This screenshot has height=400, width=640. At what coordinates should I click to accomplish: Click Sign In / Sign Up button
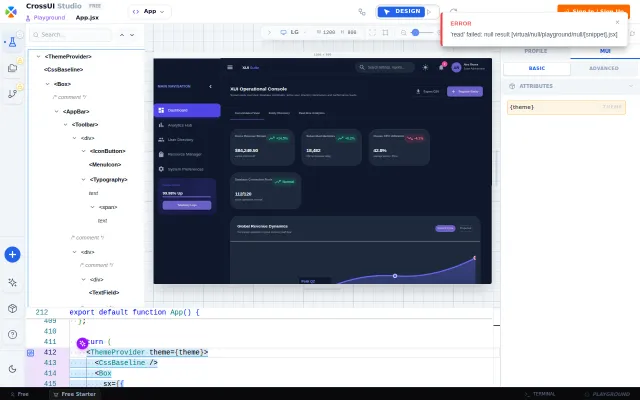tap(594, 9)
